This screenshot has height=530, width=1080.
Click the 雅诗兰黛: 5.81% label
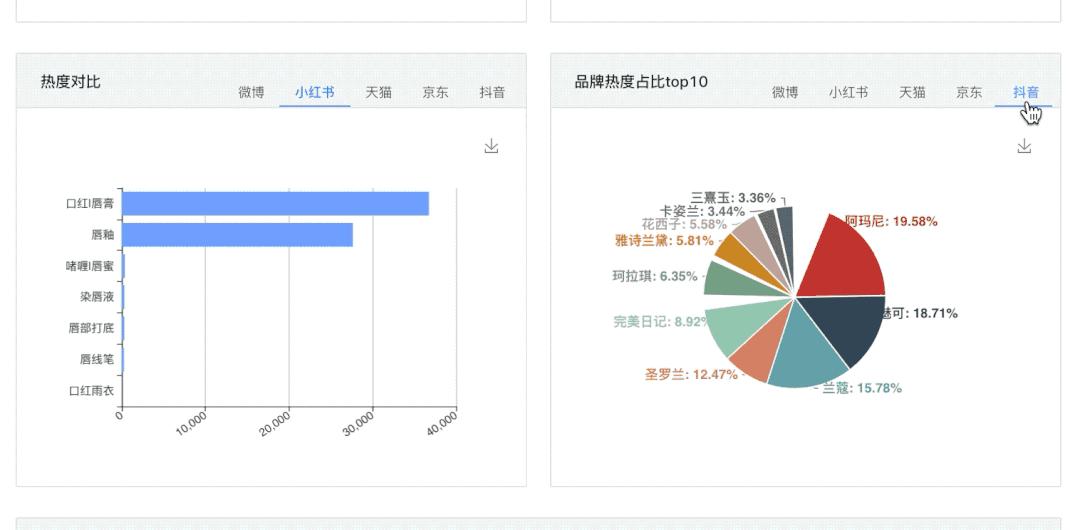pos(664,241)
